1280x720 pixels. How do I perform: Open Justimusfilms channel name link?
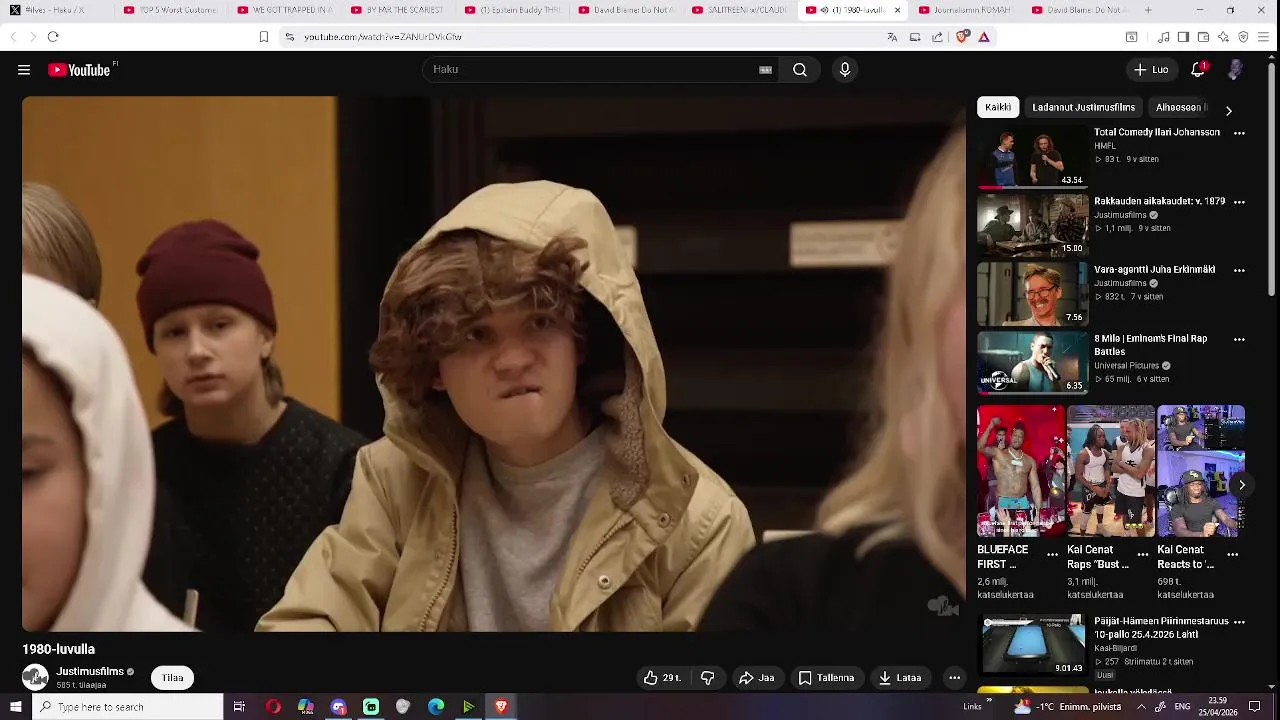pos(90,672)
